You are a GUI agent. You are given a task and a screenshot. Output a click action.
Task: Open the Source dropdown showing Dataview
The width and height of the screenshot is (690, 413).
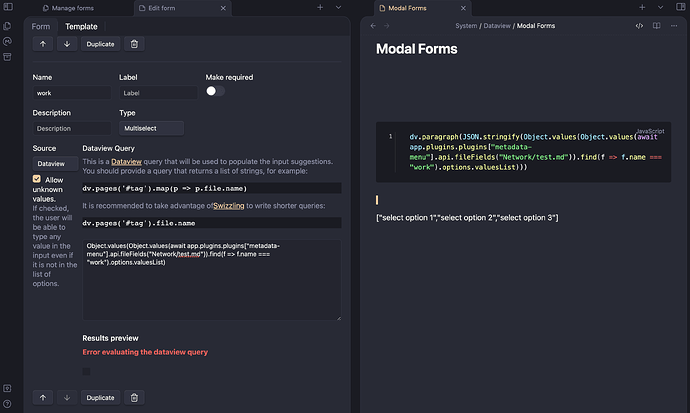tap(55, 164)
